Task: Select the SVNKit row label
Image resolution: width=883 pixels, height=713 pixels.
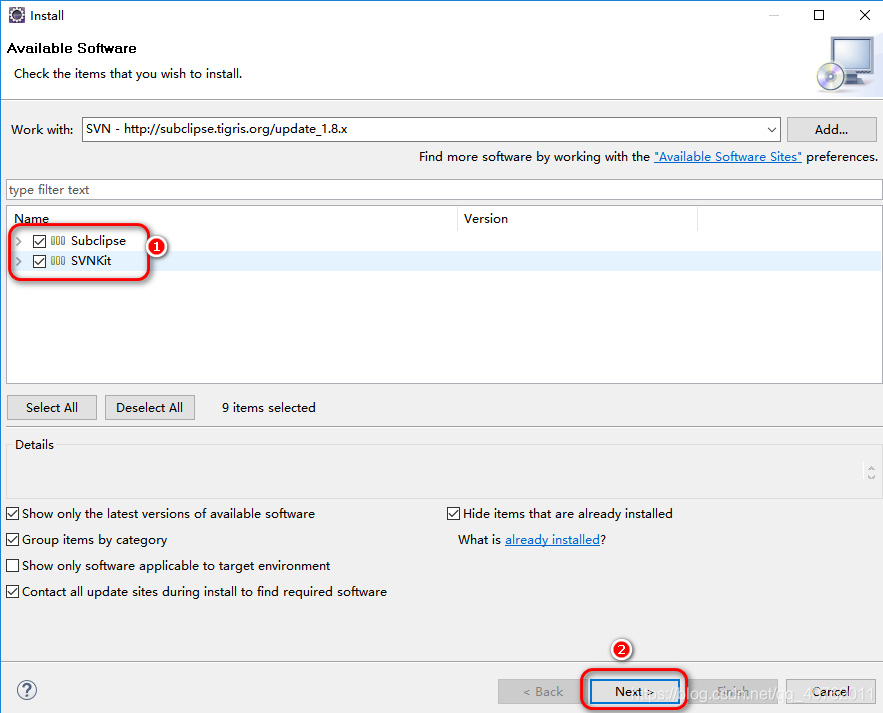Action: coord(91,261)
